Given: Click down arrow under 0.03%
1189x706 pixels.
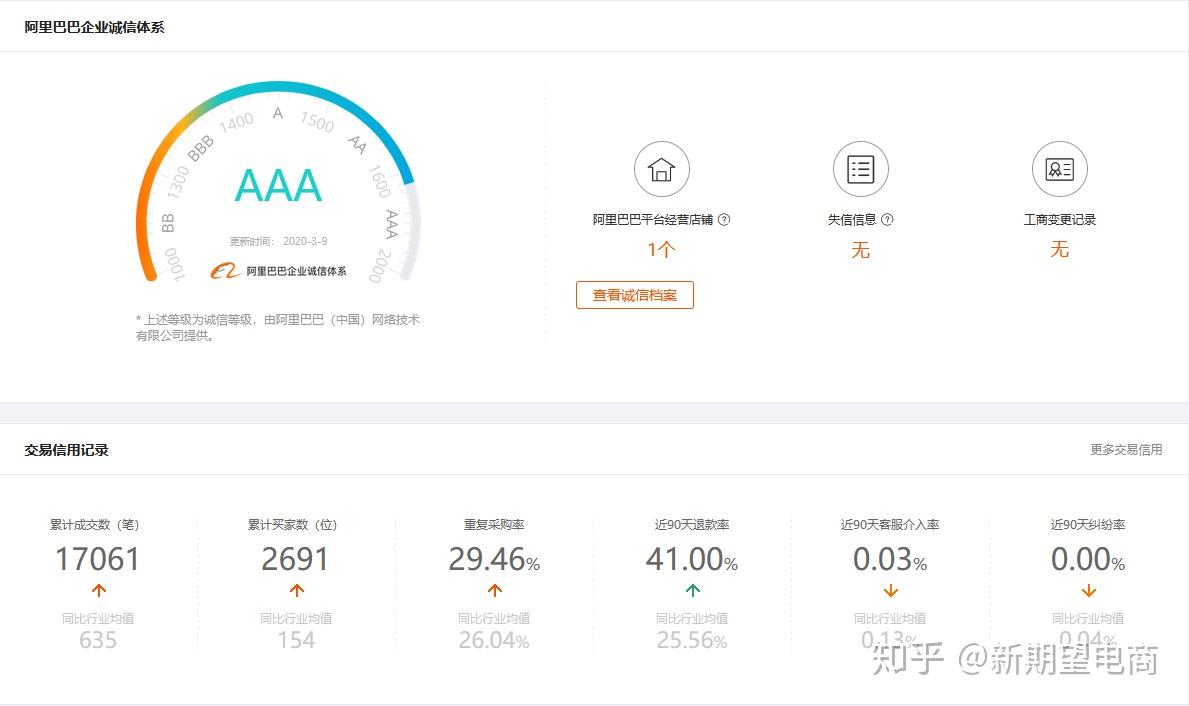Looking at the screenshot, I should point(890,590).
